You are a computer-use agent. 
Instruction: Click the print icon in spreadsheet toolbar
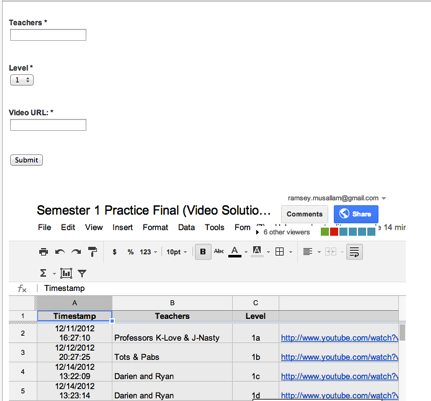tap(43, 252)
